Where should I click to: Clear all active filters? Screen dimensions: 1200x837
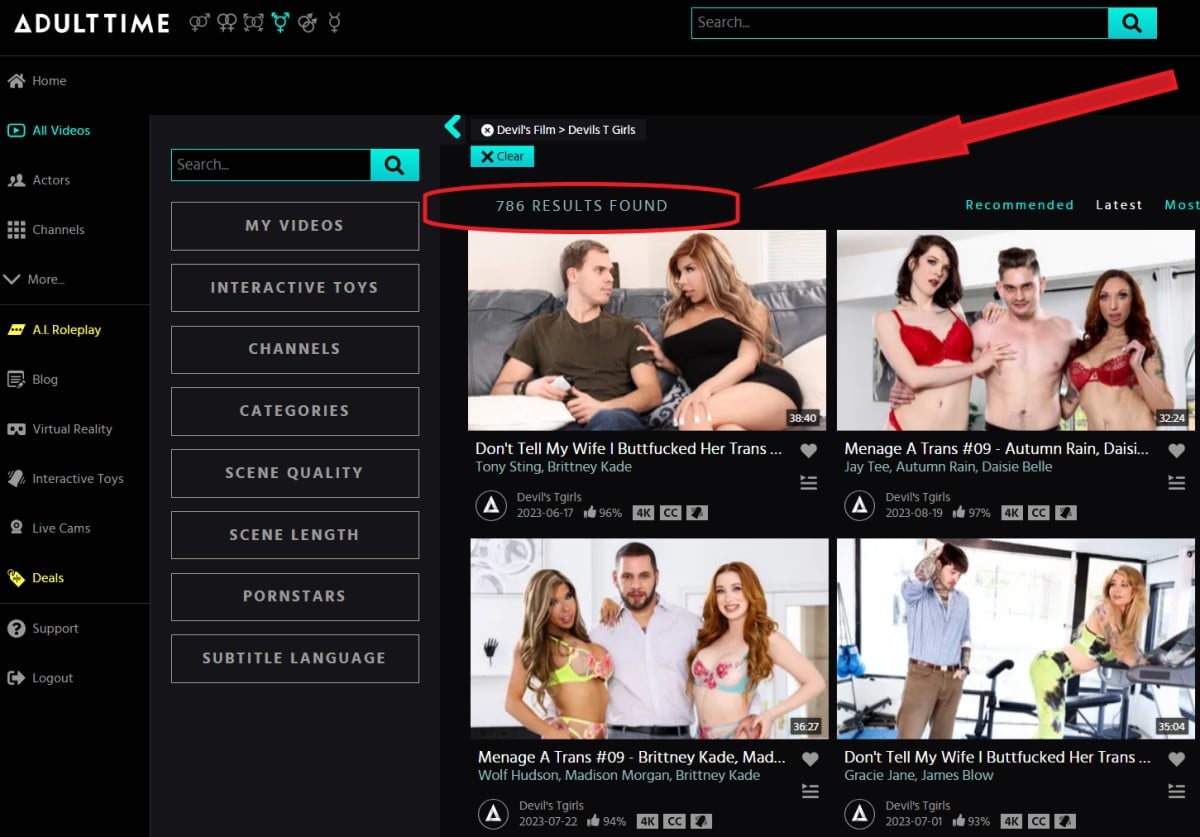point(502,156)
